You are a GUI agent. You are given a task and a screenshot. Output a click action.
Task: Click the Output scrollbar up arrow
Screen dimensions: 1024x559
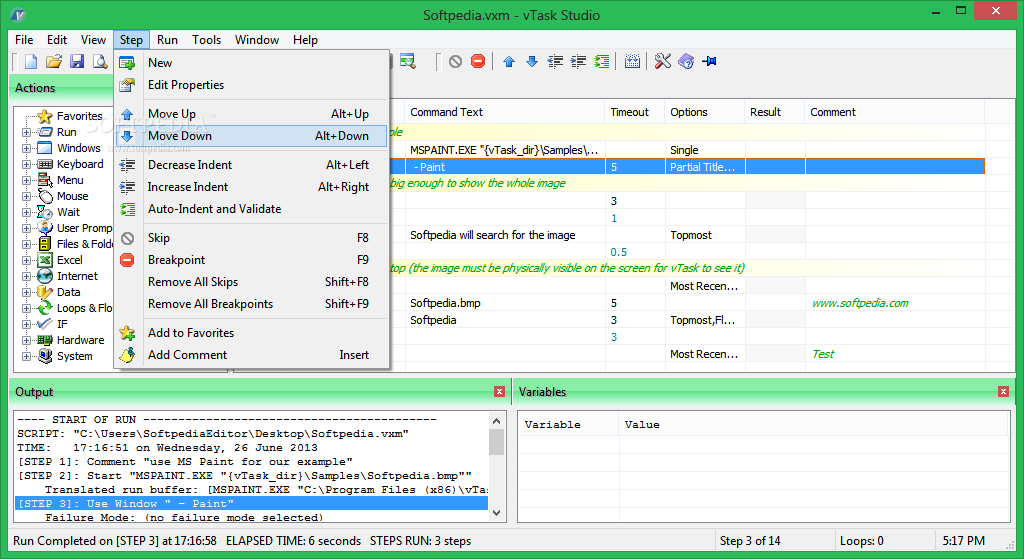tap(496, 422)
